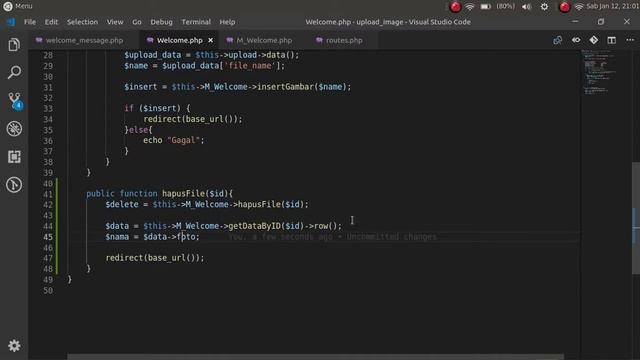640x360 pixels.
Task: Click the open changes editor icon
Action: 557,40
